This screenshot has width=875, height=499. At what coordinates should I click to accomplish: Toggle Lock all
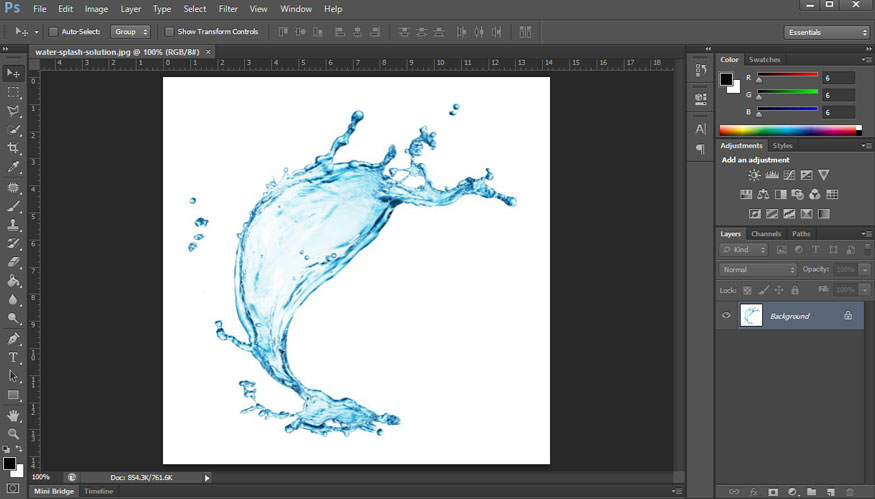point(795,290)
